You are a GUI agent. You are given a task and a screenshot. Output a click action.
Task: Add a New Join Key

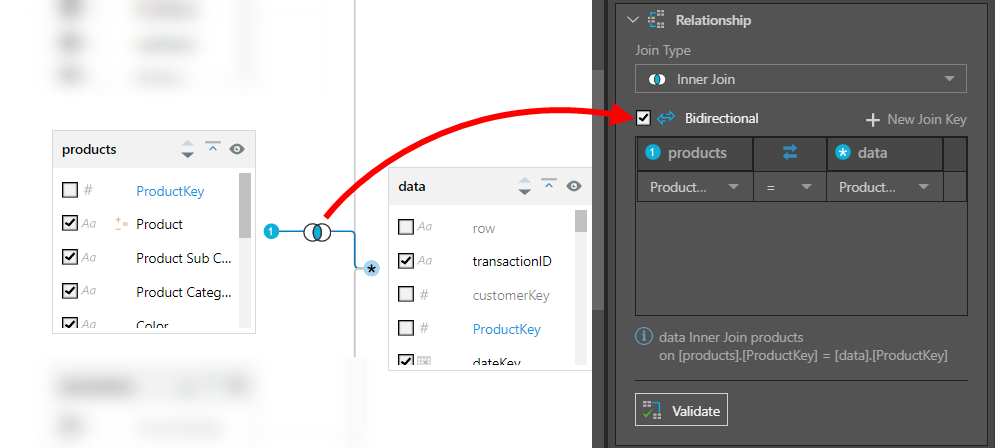[916, 119]
